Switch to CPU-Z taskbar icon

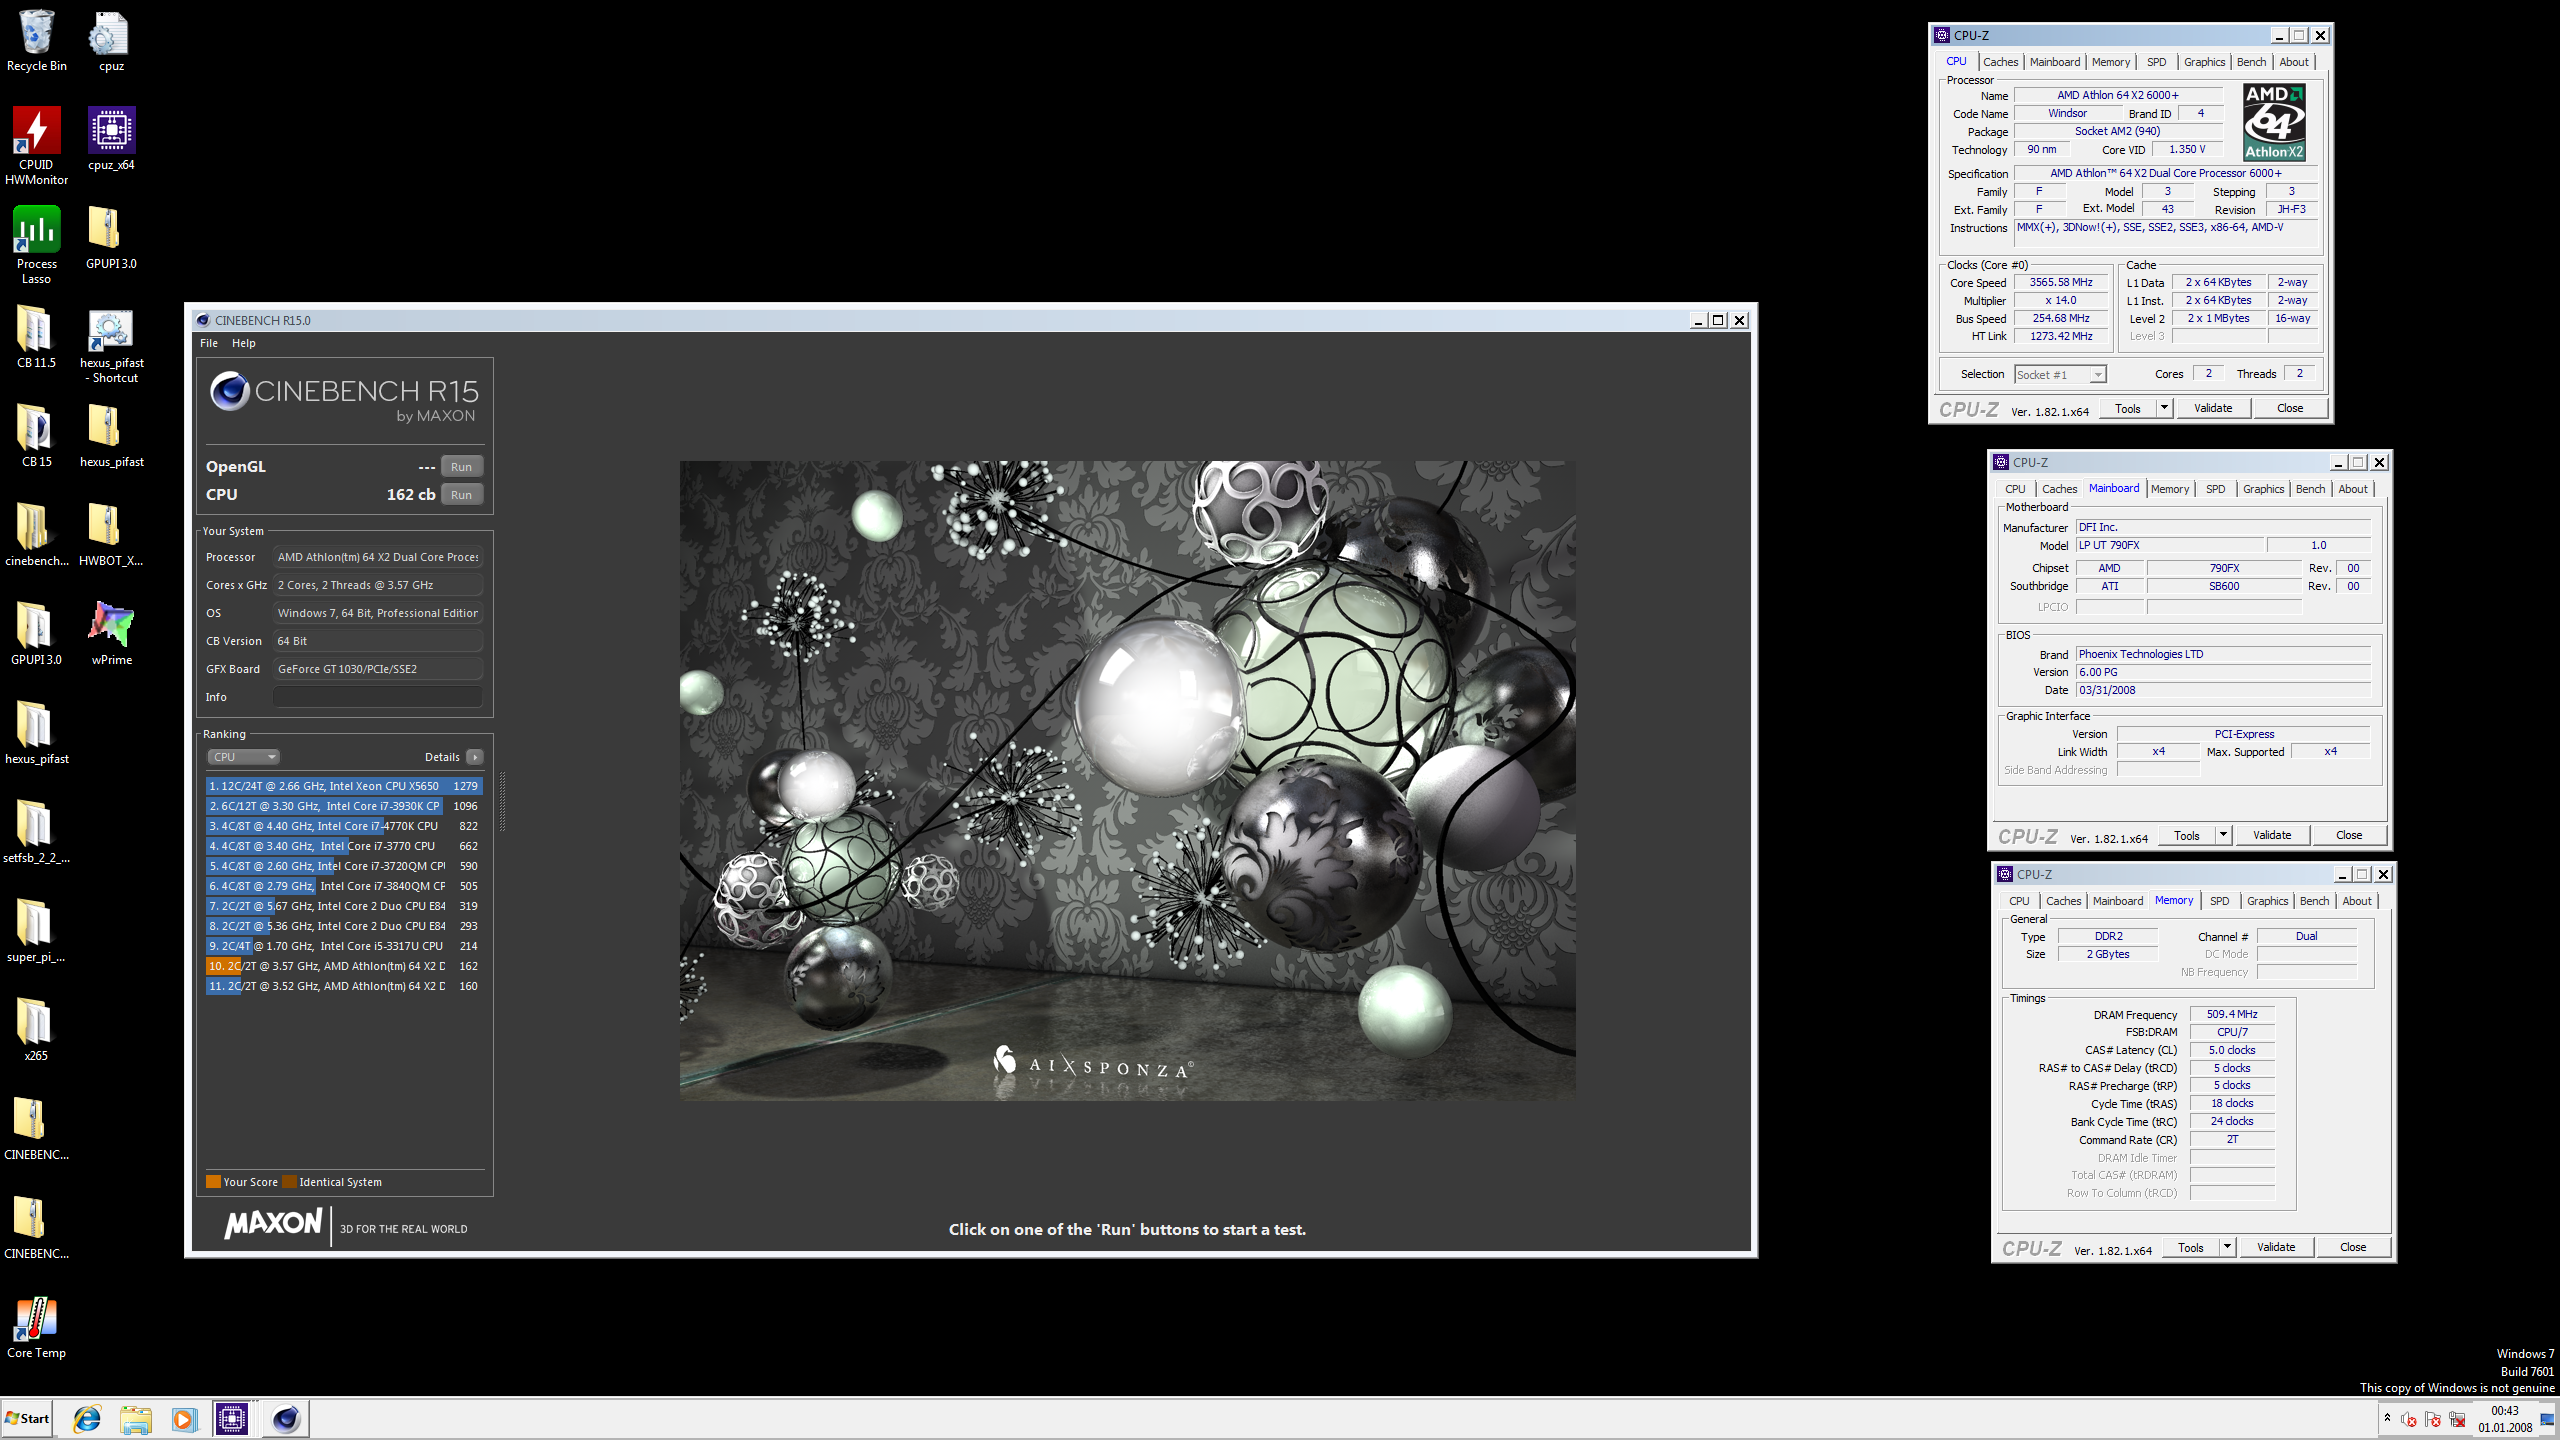(231, 1419)
